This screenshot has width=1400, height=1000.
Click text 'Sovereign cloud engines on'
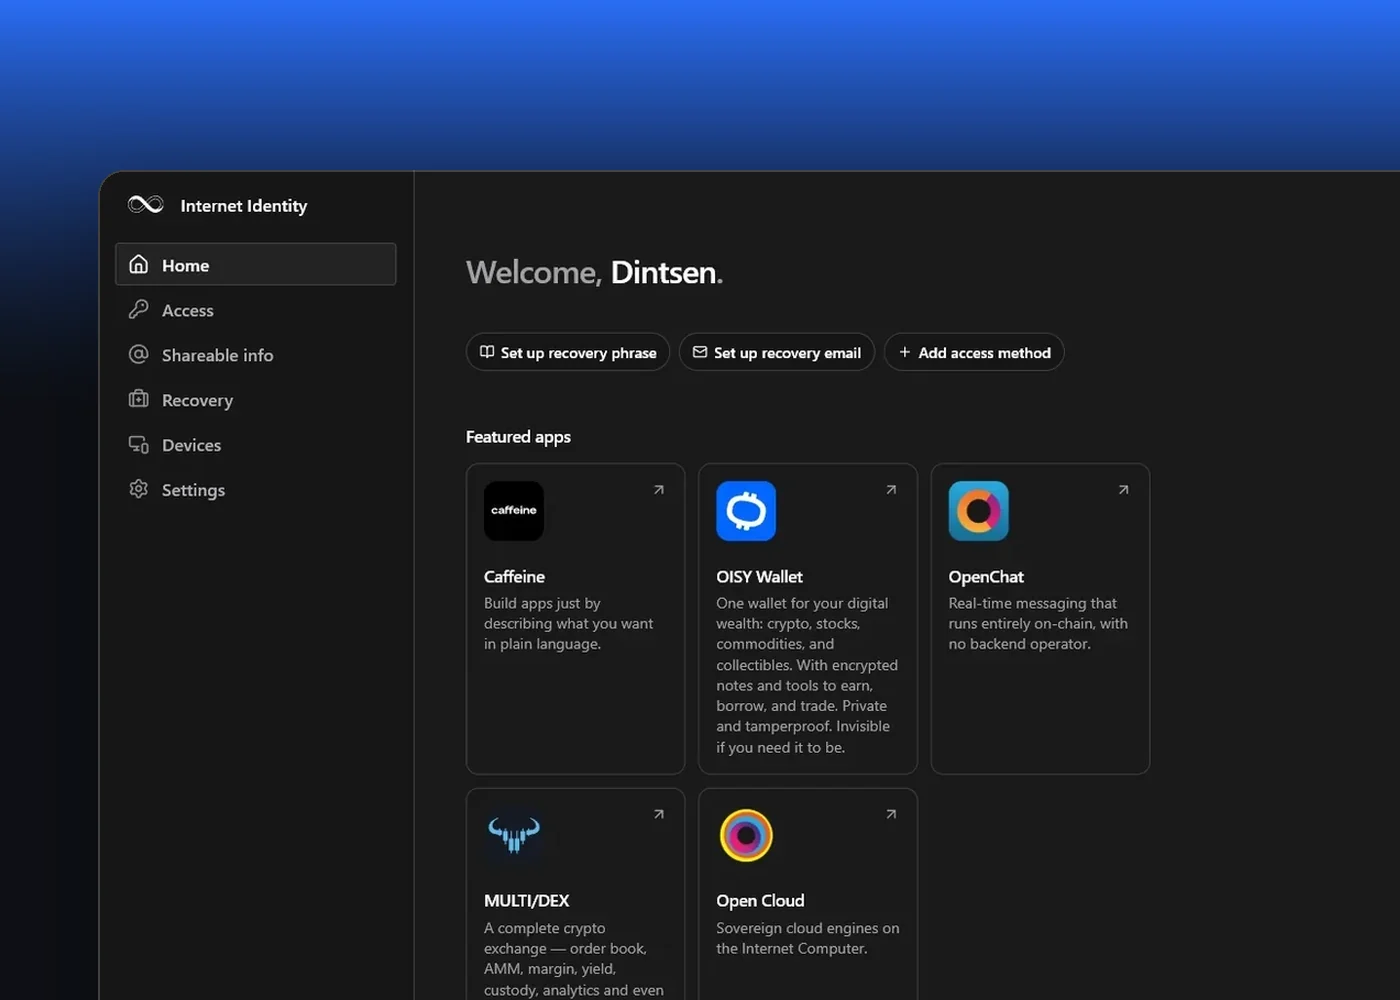pyautogui.click(x=808, y=928)
